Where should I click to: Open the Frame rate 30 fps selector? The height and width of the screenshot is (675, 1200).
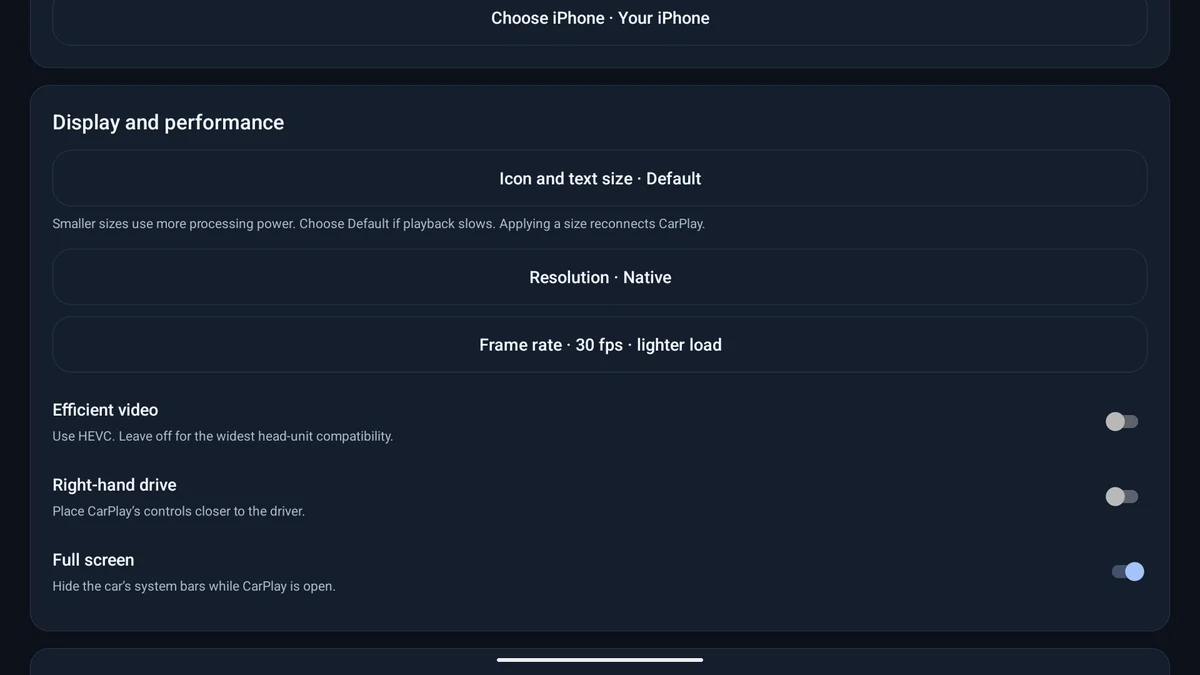[599, 345]
